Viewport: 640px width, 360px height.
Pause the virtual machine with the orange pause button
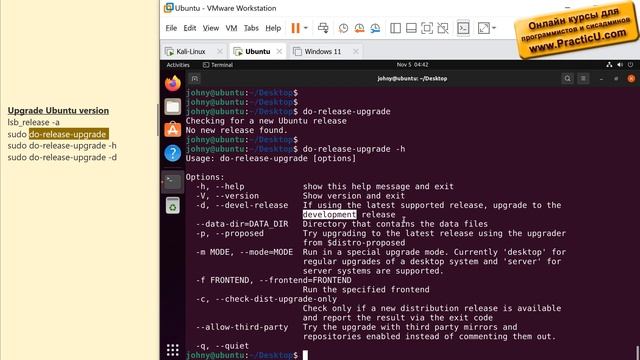[x=296, y=28]
